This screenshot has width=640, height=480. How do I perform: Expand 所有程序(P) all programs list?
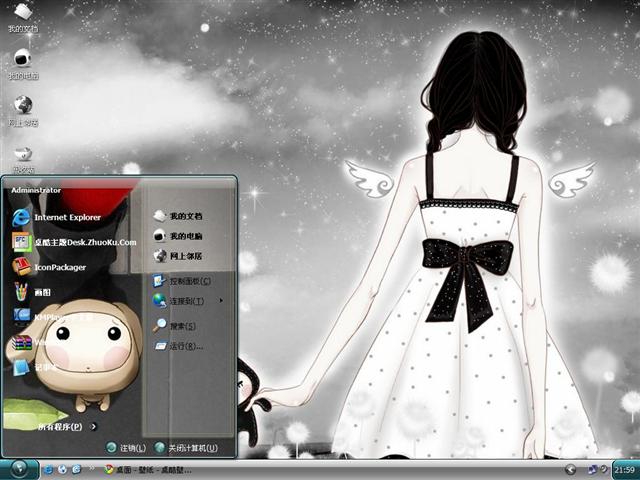tap(67, 427)
